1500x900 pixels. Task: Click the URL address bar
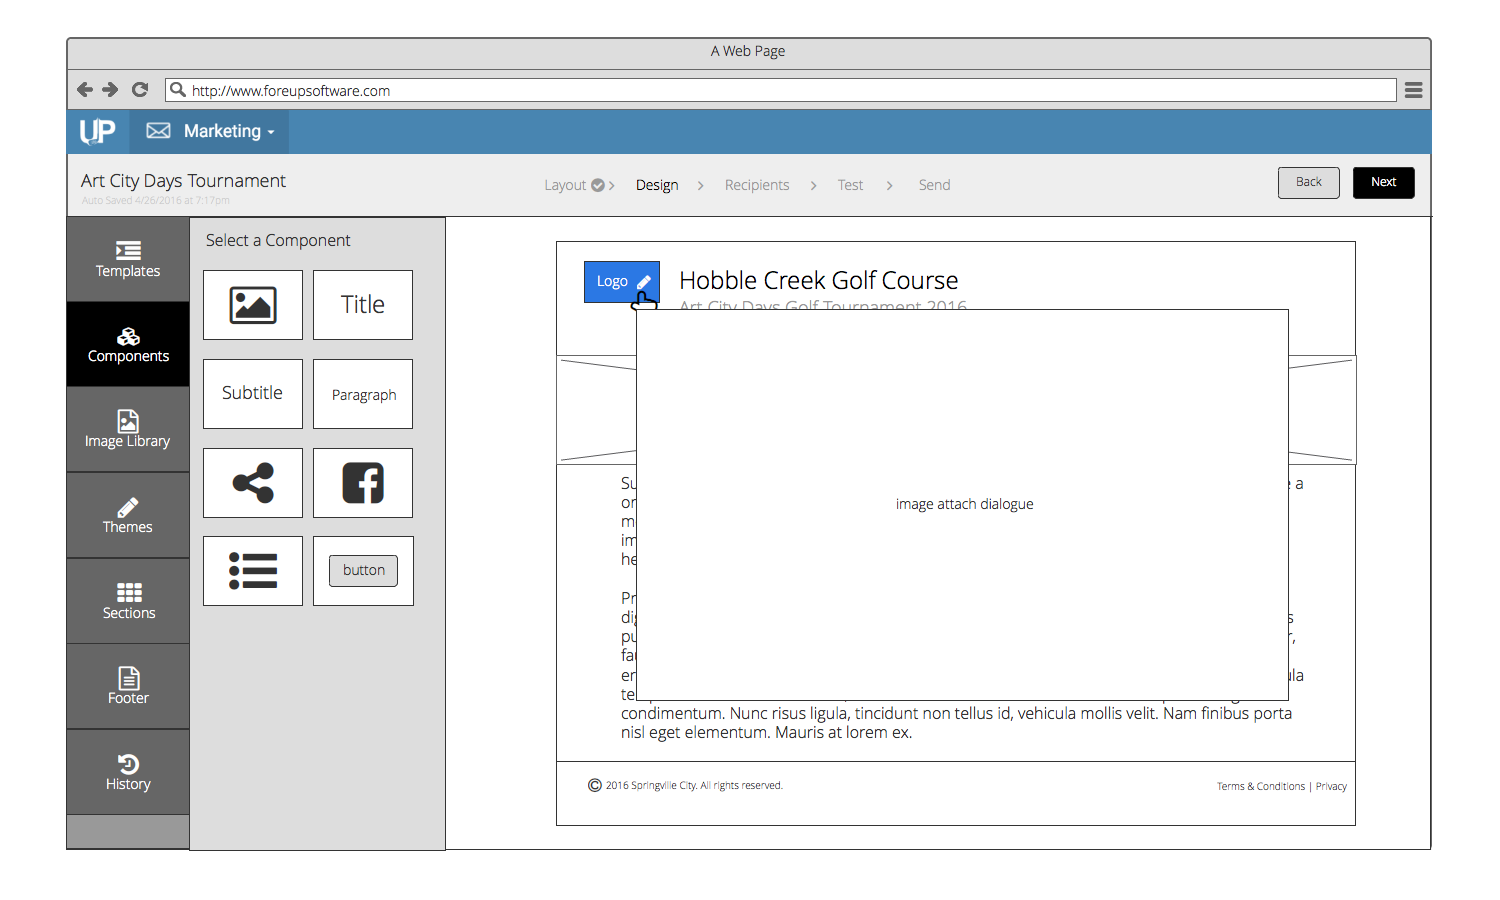(x=780, y=90)
